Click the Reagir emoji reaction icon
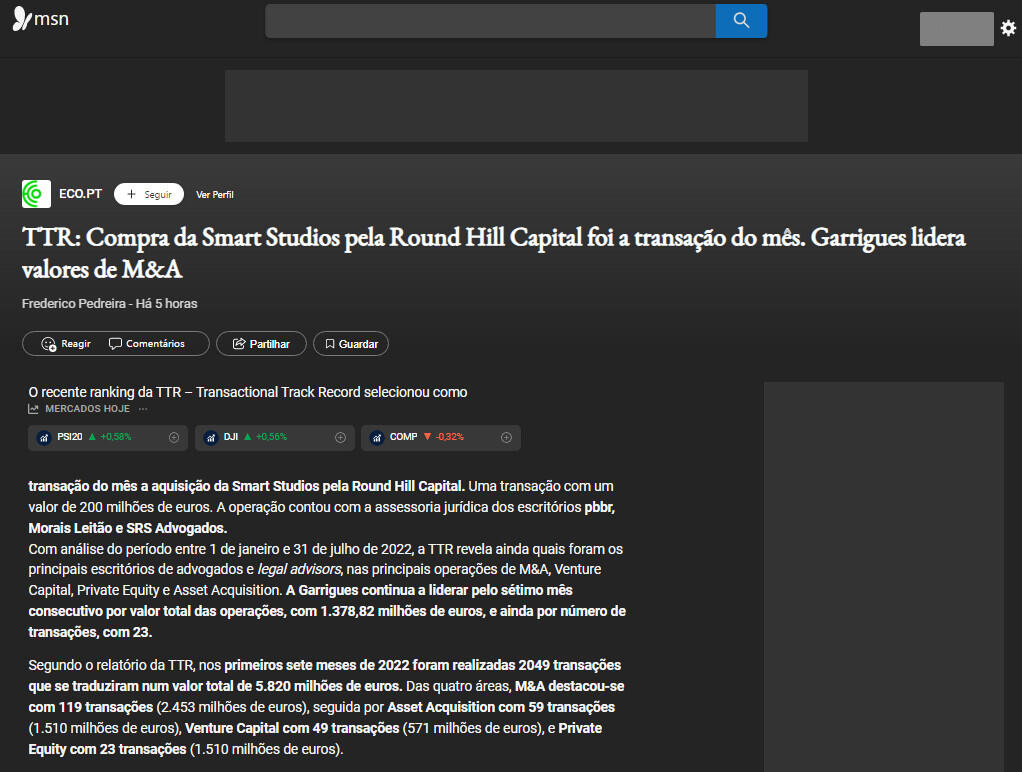The image size is (1022, 772). tap(49, 344)
